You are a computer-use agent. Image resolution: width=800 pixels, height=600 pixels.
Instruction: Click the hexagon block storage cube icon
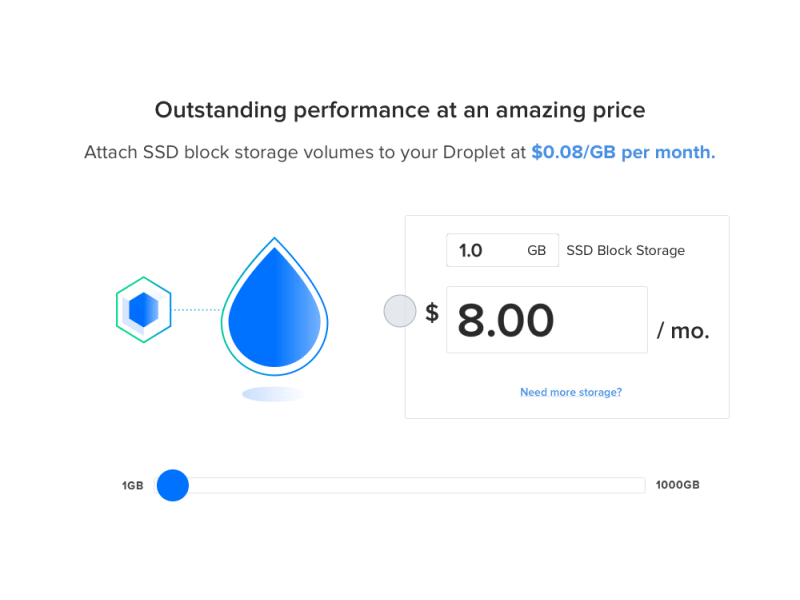tap(144, 310)
